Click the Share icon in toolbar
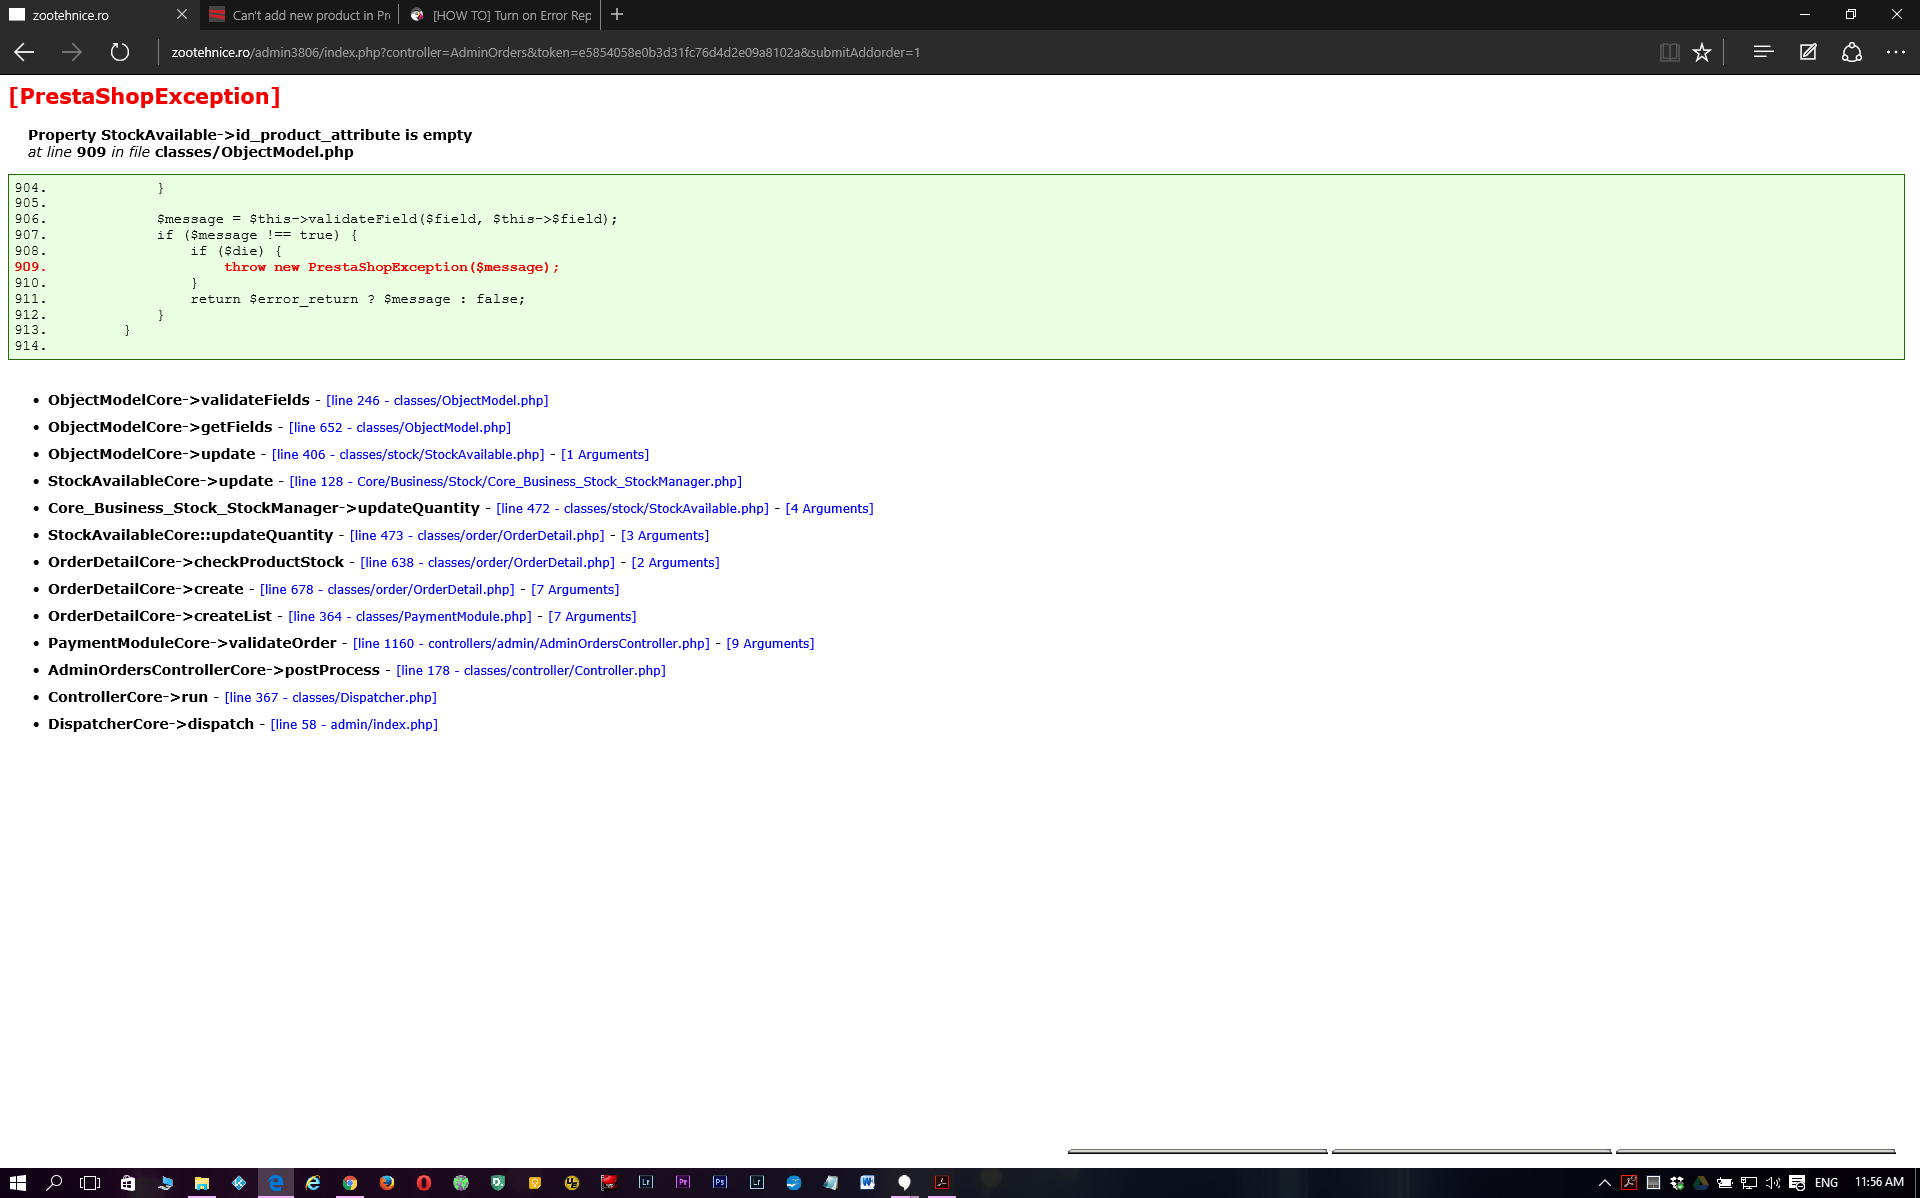This screenshot has height=1198, width=1920. tap(1852, 52)
